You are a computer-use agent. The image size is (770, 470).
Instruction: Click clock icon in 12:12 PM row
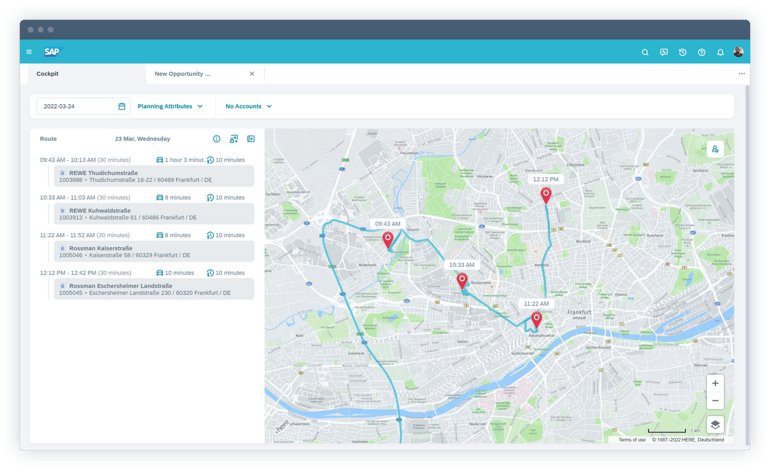[210, 273]
